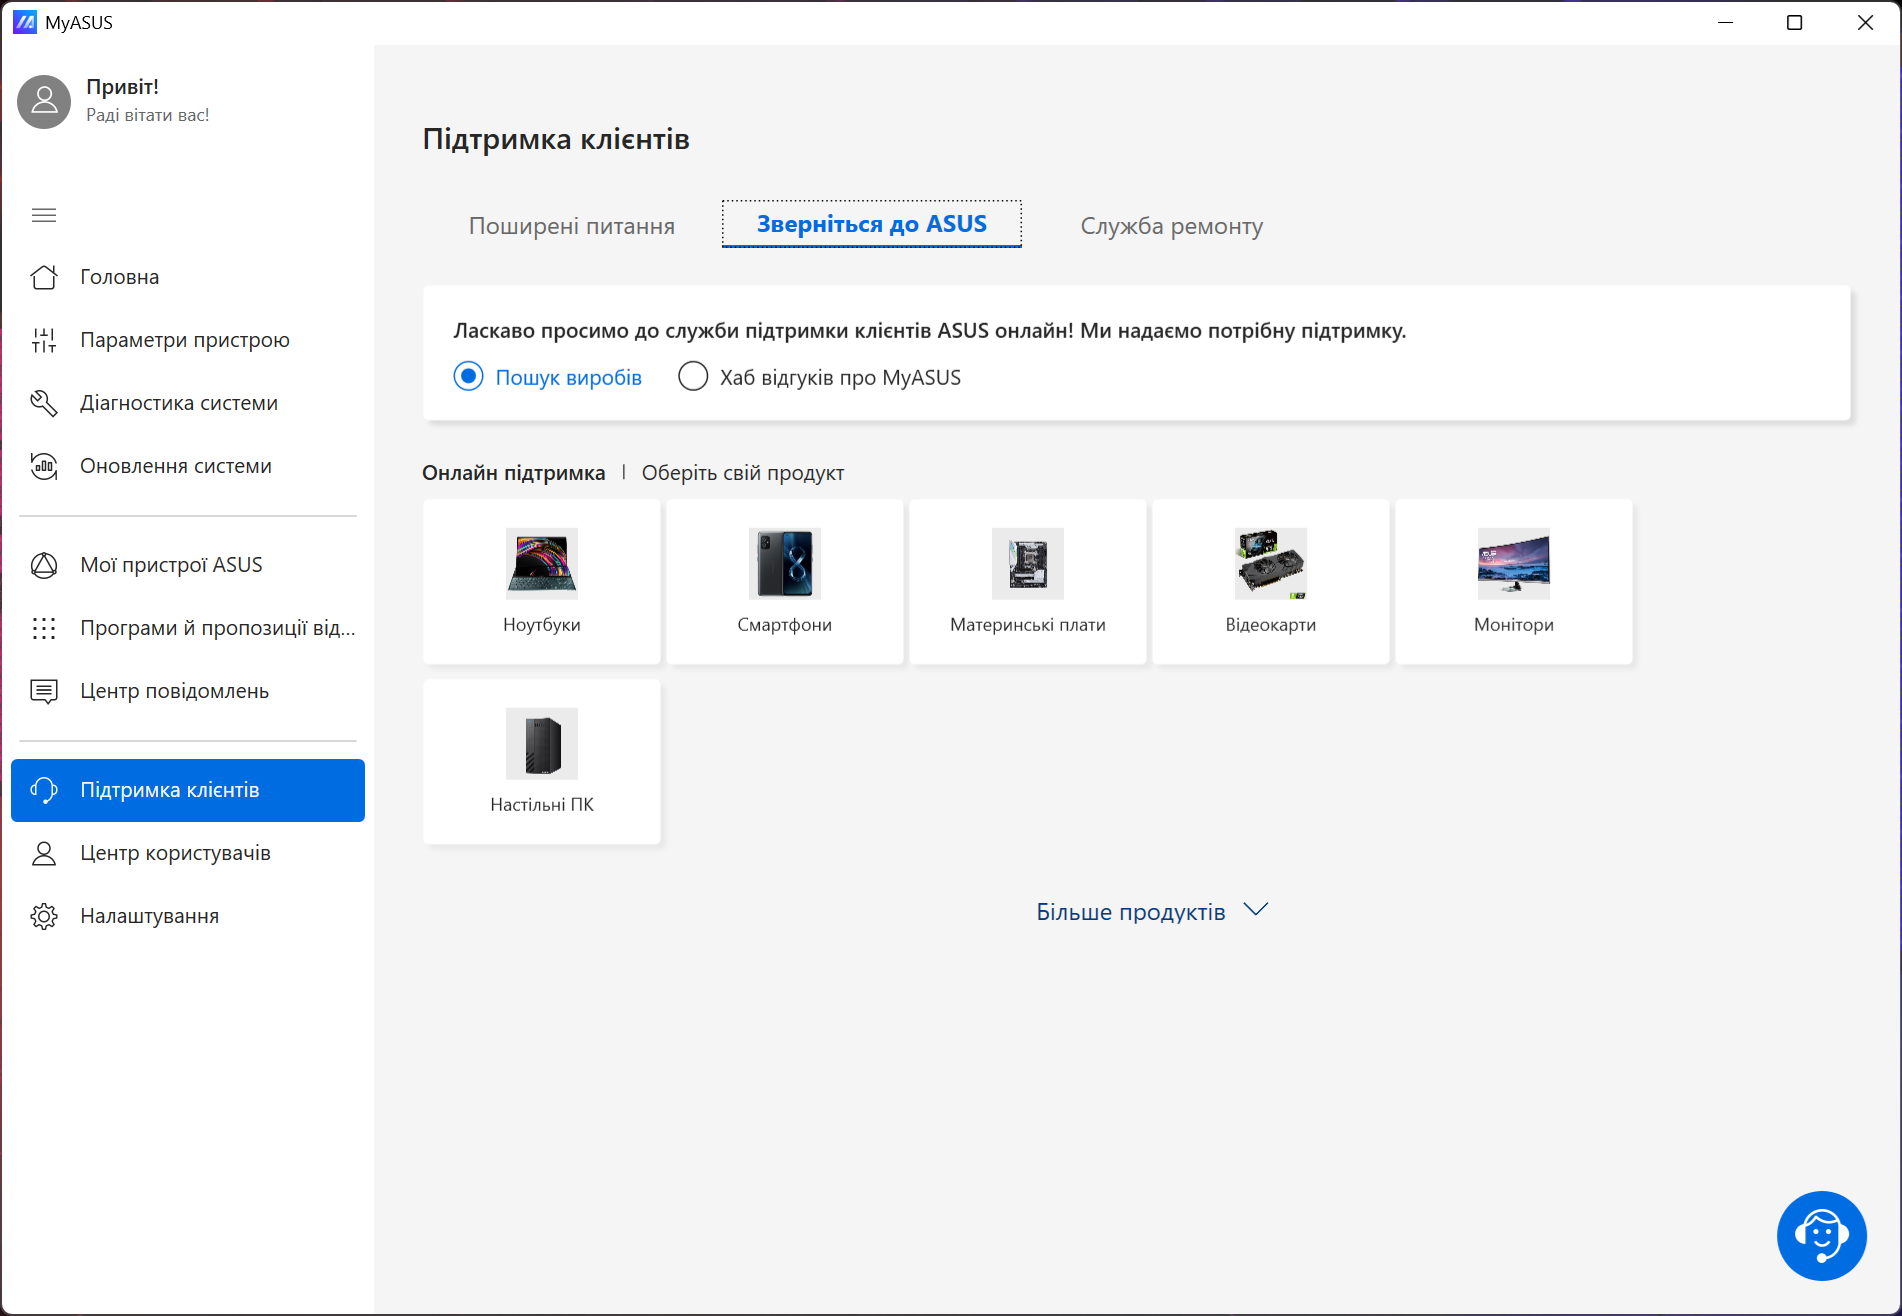Image resolution: width=1902 pixels, height=1316 pixels.
Task: Switch to the Зверніться до ASUS tab
Action: point(872,224)
